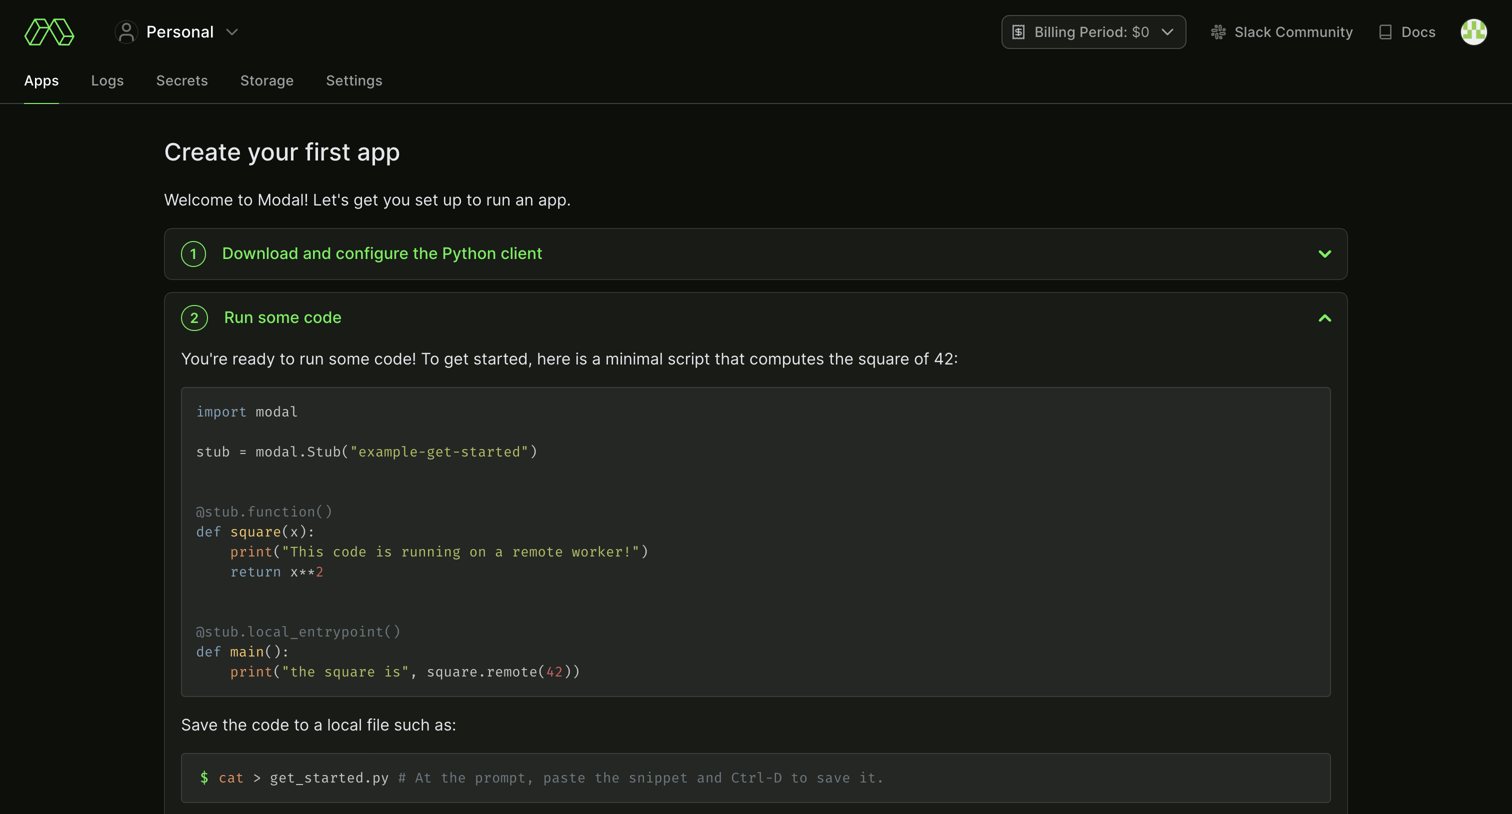This screenshot has width=1512, height=814.
Task: Click the Welcome to Modal text
Action: click(x=367, y=200)
